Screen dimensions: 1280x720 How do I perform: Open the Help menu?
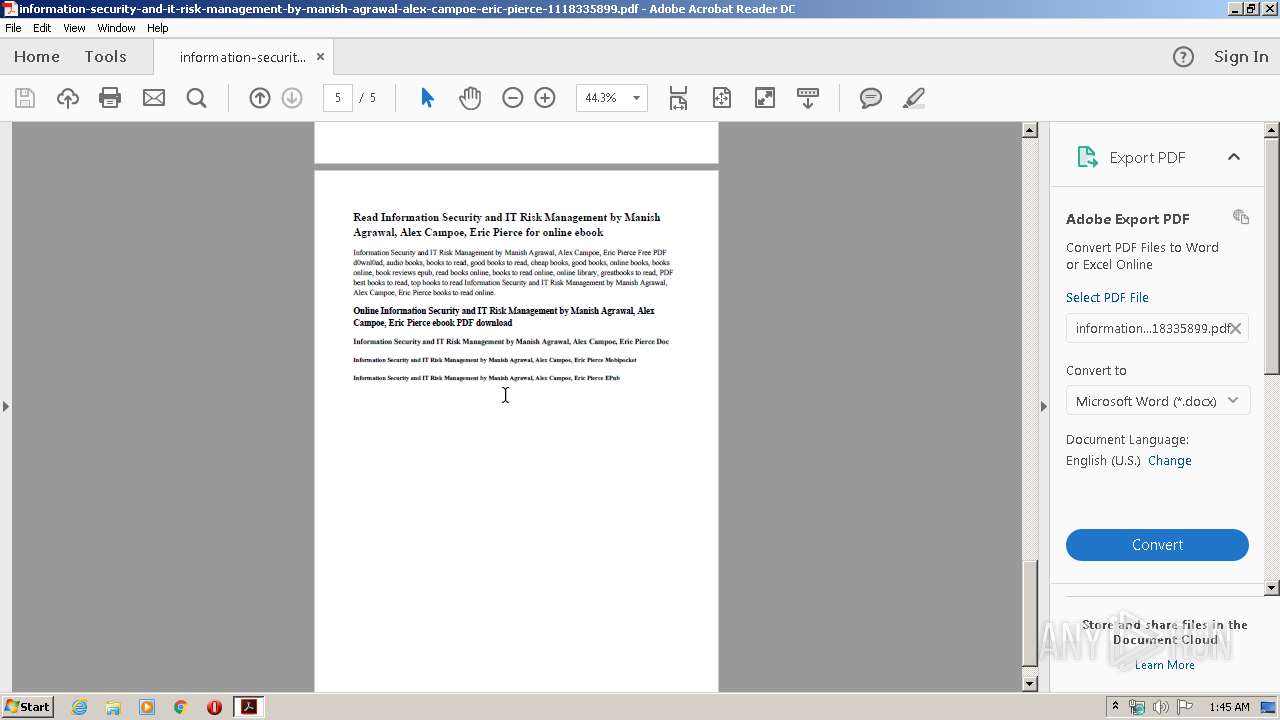tap(158, 28)
